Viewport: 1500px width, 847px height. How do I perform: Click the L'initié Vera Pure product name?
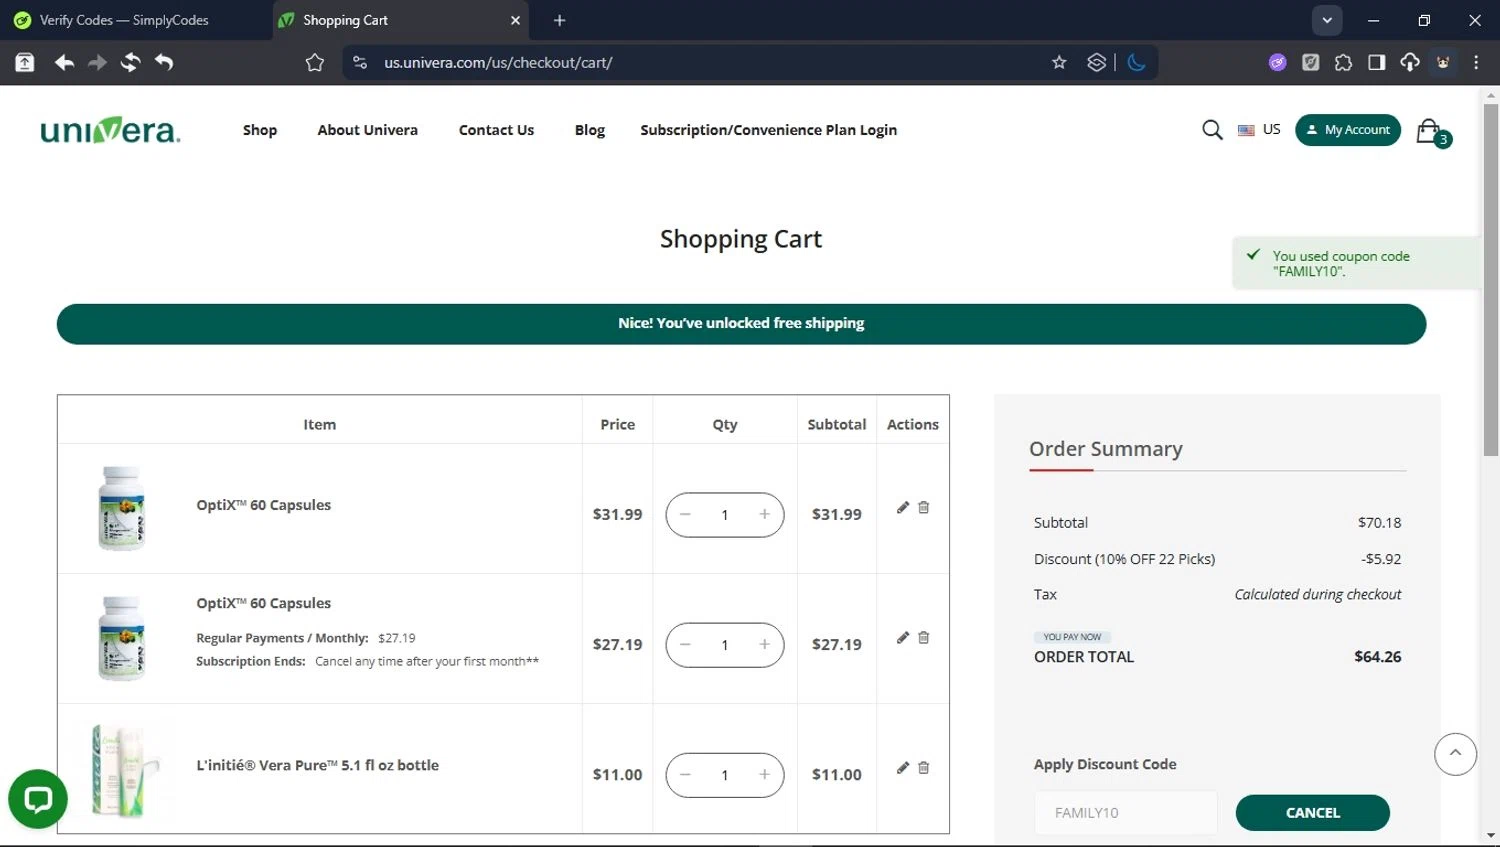pyautogui.click(x=317, y=765)
